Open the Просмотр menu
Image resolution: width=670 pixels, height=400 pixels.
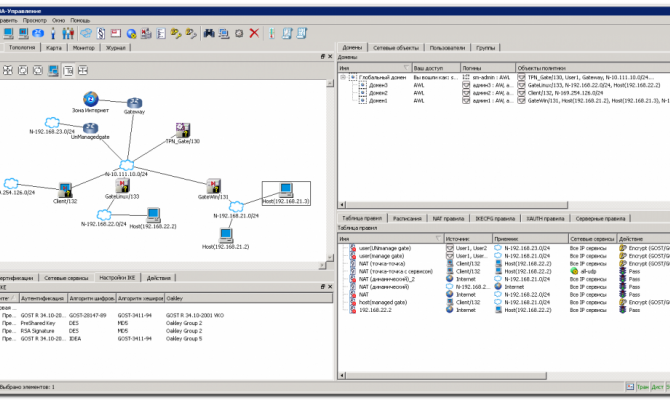point(35,20)
